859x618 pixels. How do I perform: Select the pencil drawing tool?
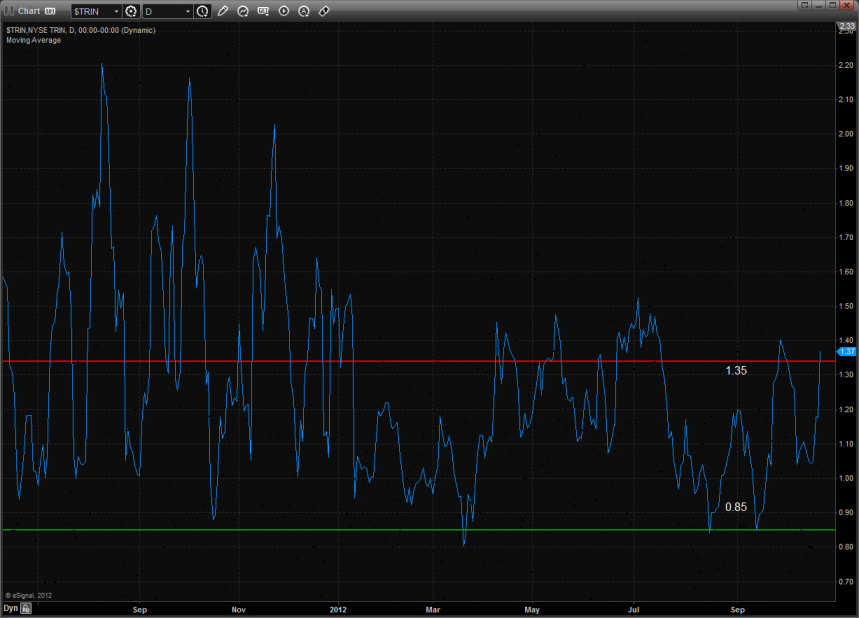tap(222, 11)
